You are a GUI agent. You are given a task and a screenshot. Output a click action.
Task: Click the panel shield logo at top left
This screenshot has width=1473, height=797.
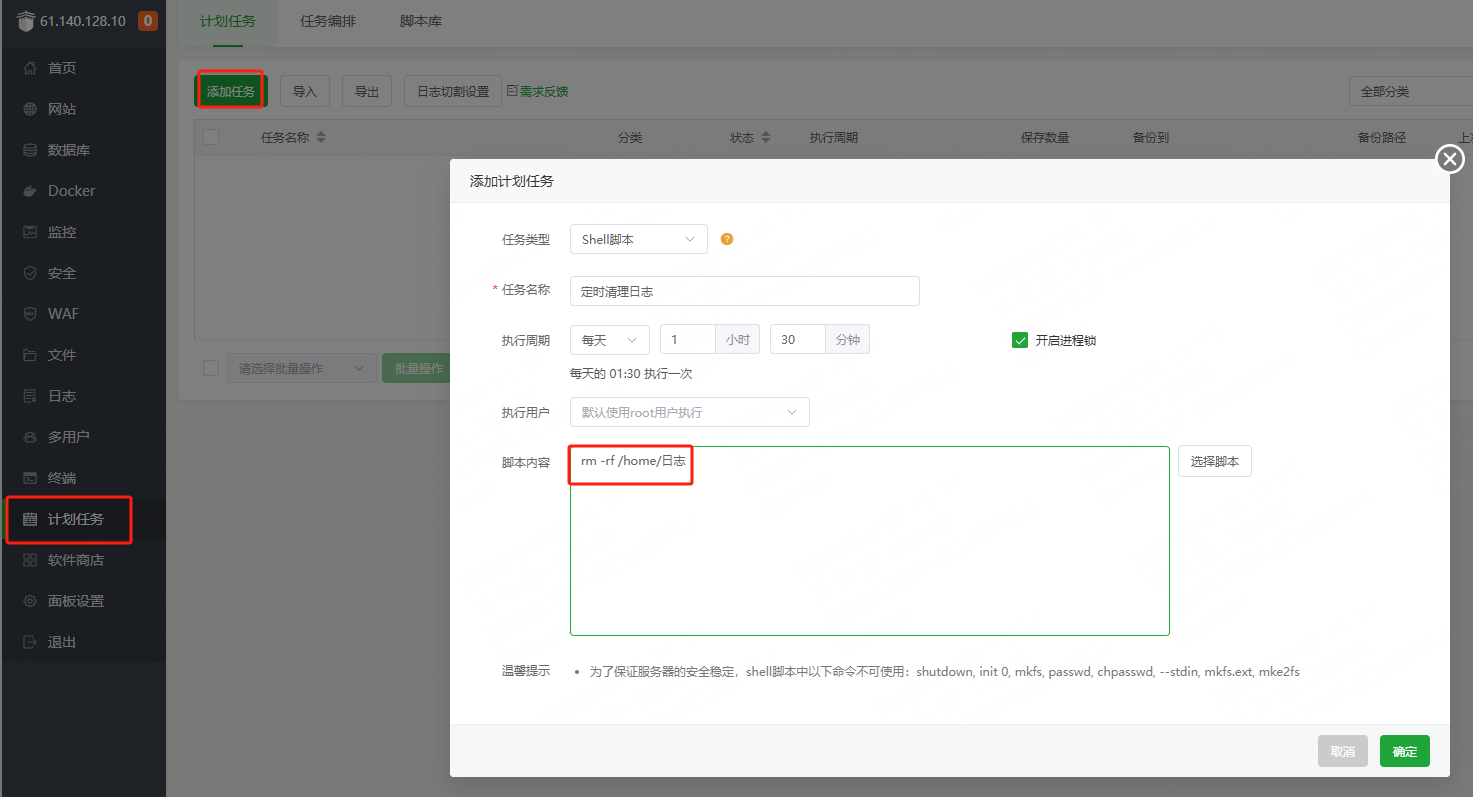25,18
